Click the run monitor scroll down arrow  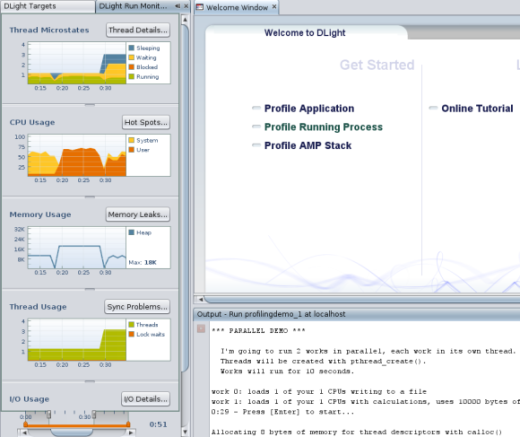coord(185,432)
